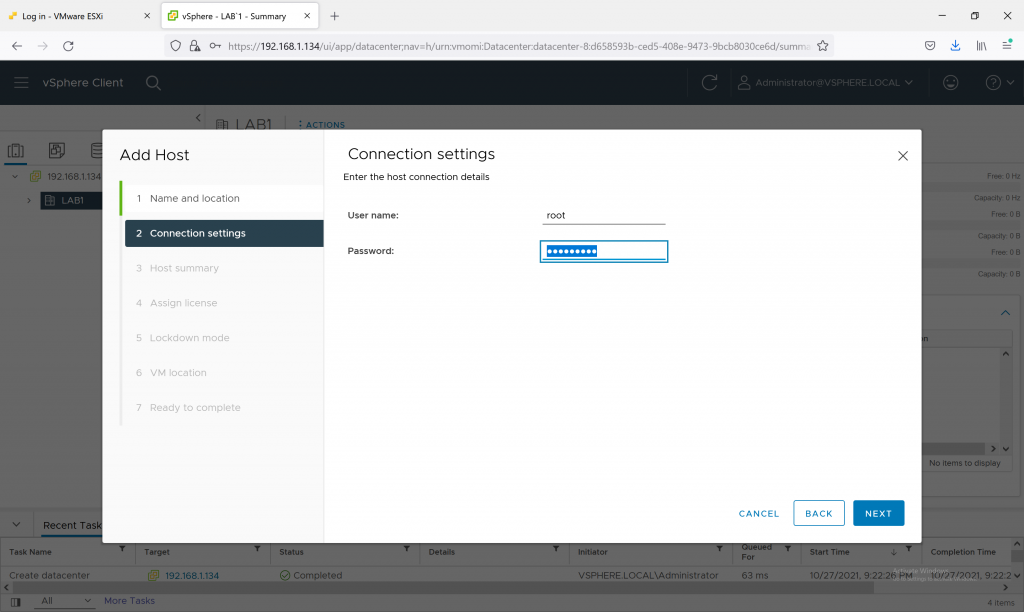The image size is (1024, 612).
Task: Collapse the navigator pane arrow
Action: 199,118
